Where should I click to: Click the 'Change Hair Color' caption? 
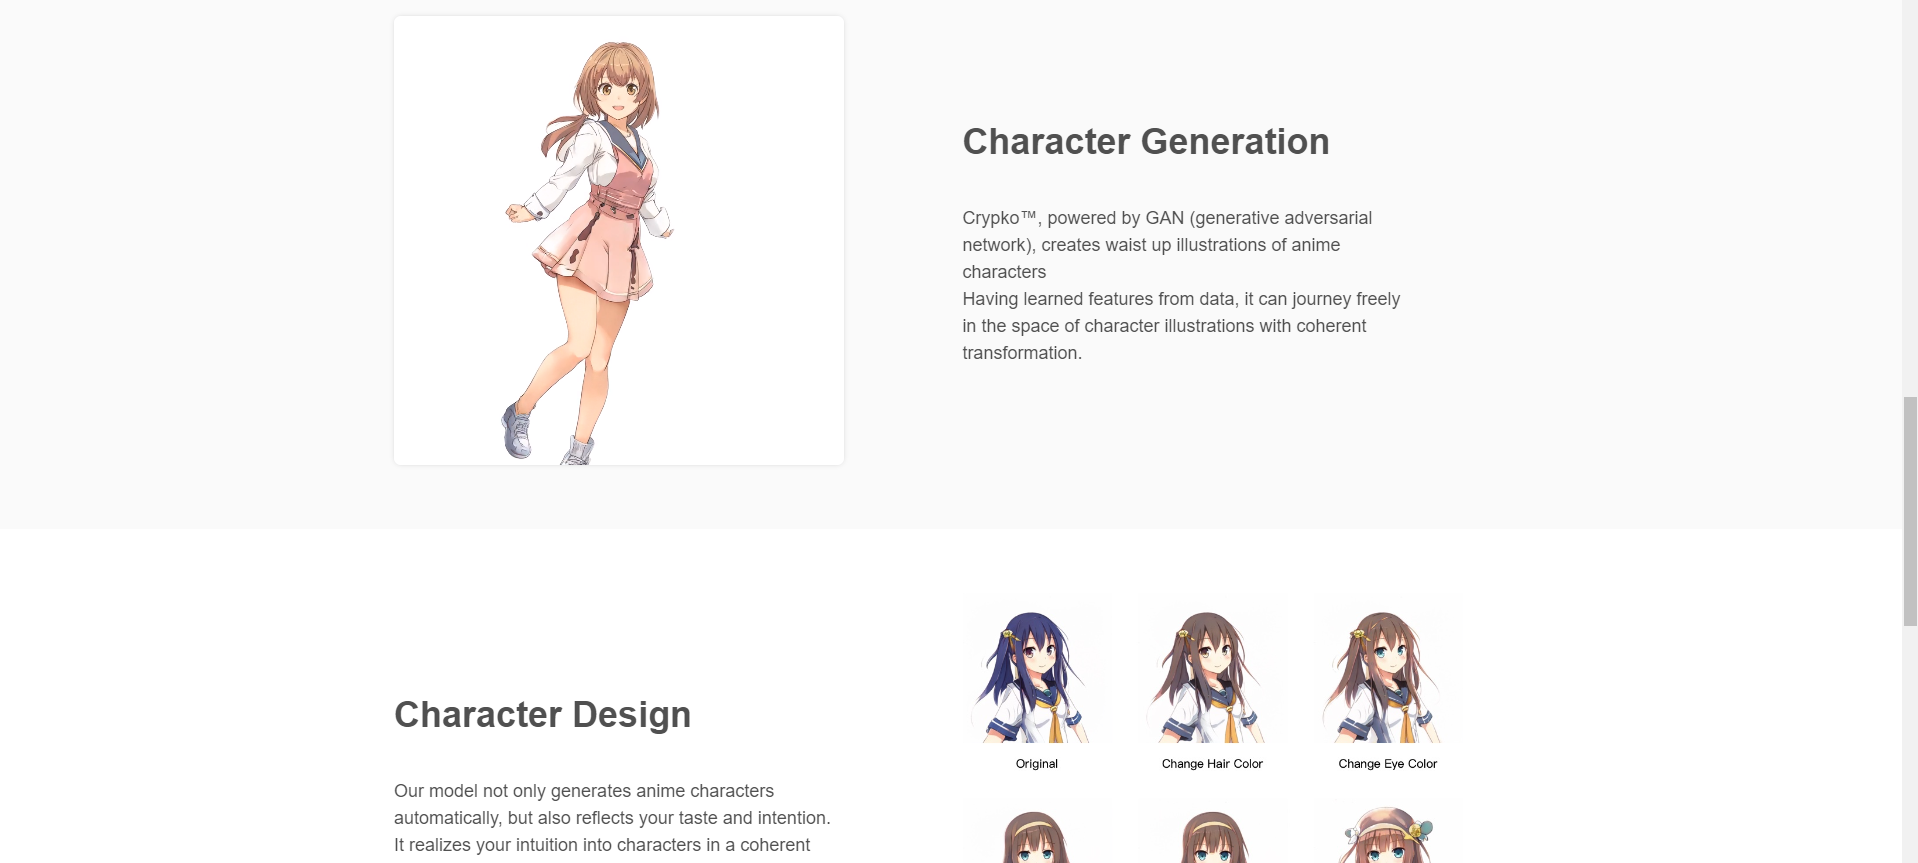[x=1212, y=764]
